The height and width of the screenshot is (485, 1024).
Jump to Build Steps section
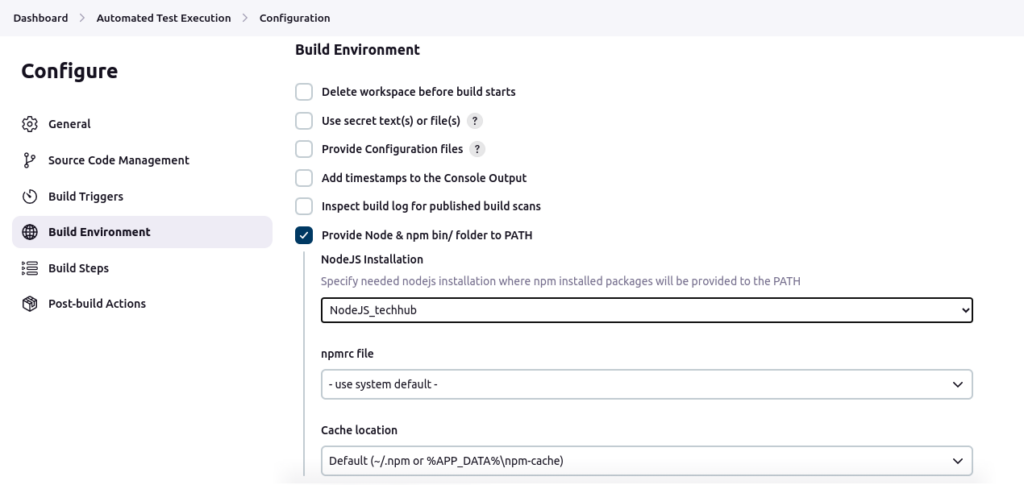79,268
